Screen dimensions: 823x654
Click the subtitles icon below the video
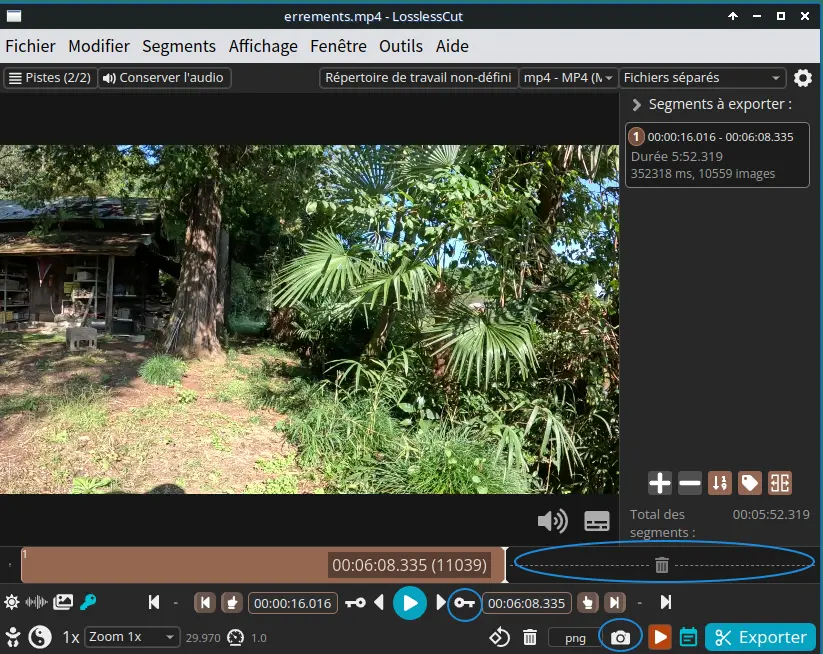click(597, 521)
